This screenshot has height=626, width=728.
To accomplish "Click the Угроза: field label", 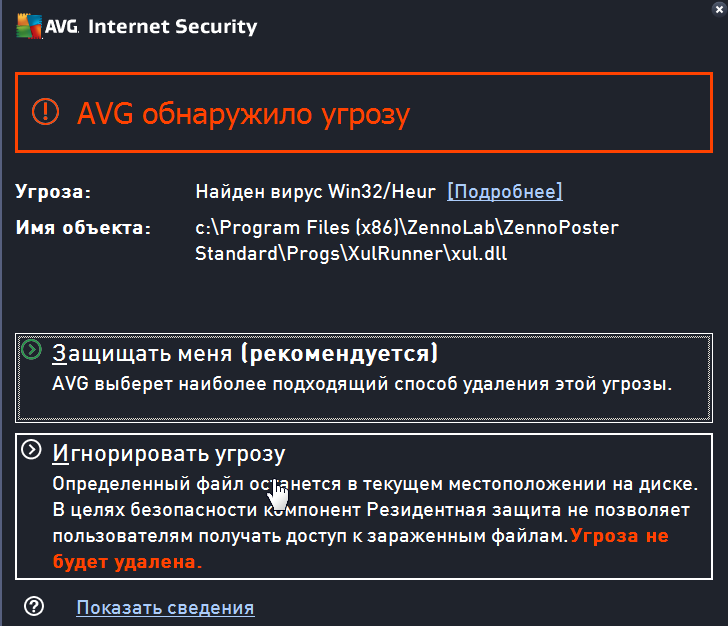I will [x=53, y=192].
